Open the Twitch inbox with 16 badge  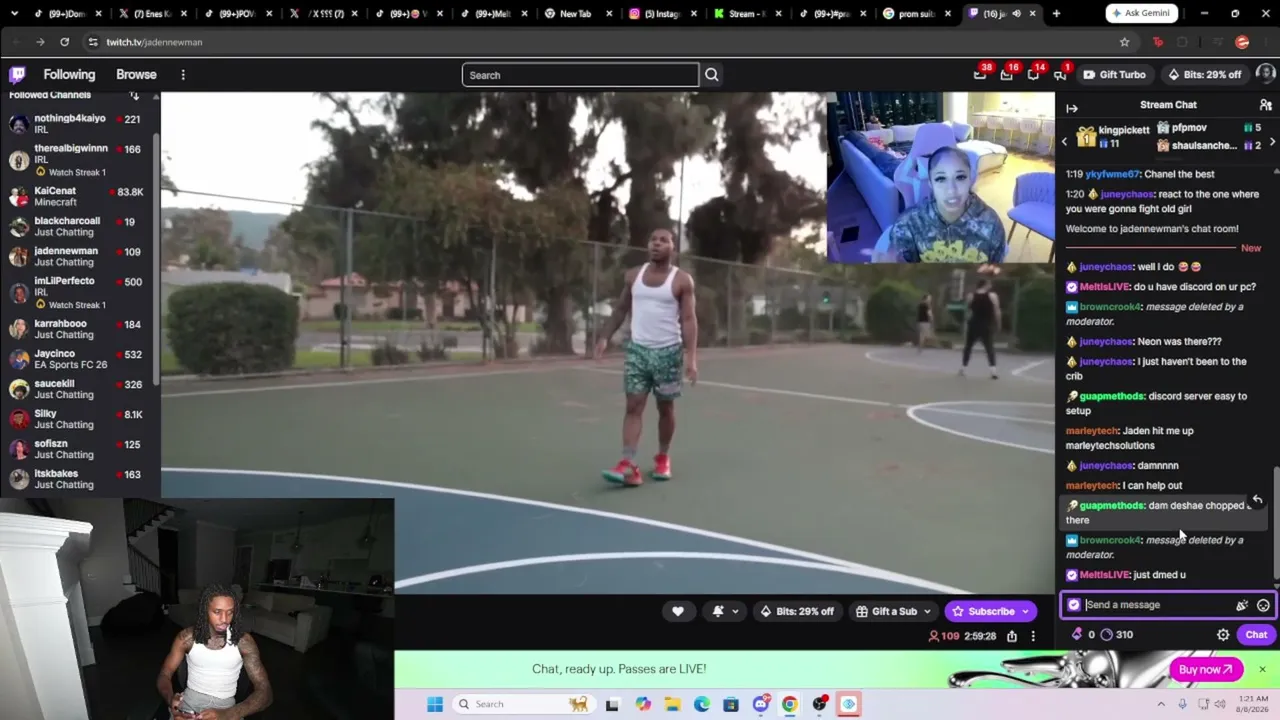tap(1007, 75)
